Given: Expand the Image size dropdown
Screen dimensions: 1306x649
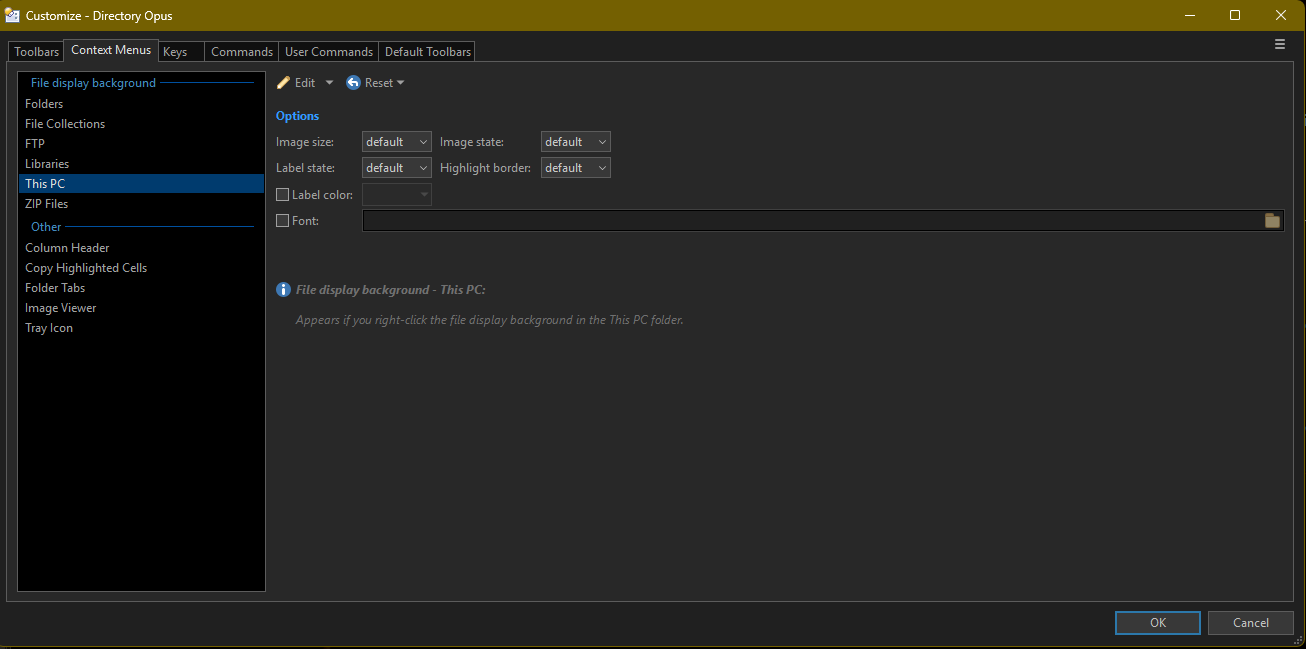Looking at the screenshot, I should tap(396, 142).
